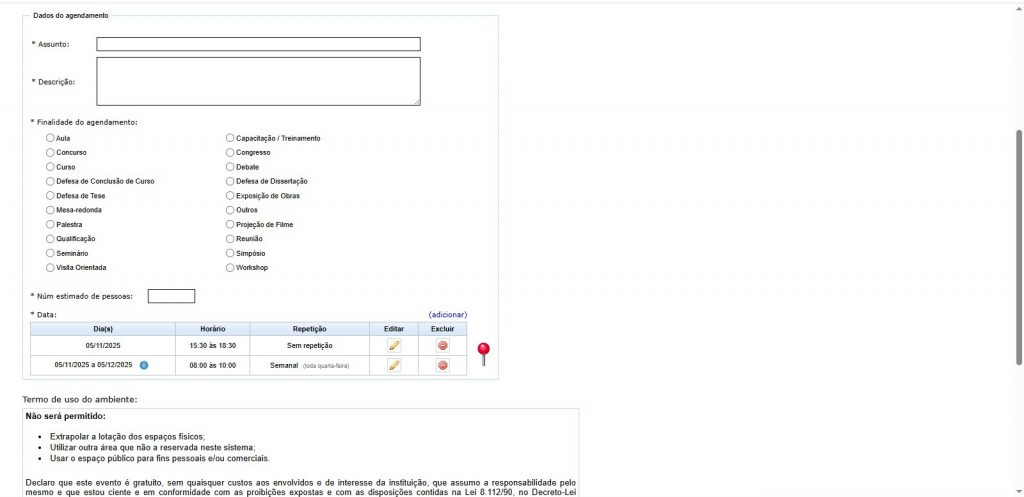Click the pencil edit icon for 05/11/2025 15:30

(x=394, y=345)
